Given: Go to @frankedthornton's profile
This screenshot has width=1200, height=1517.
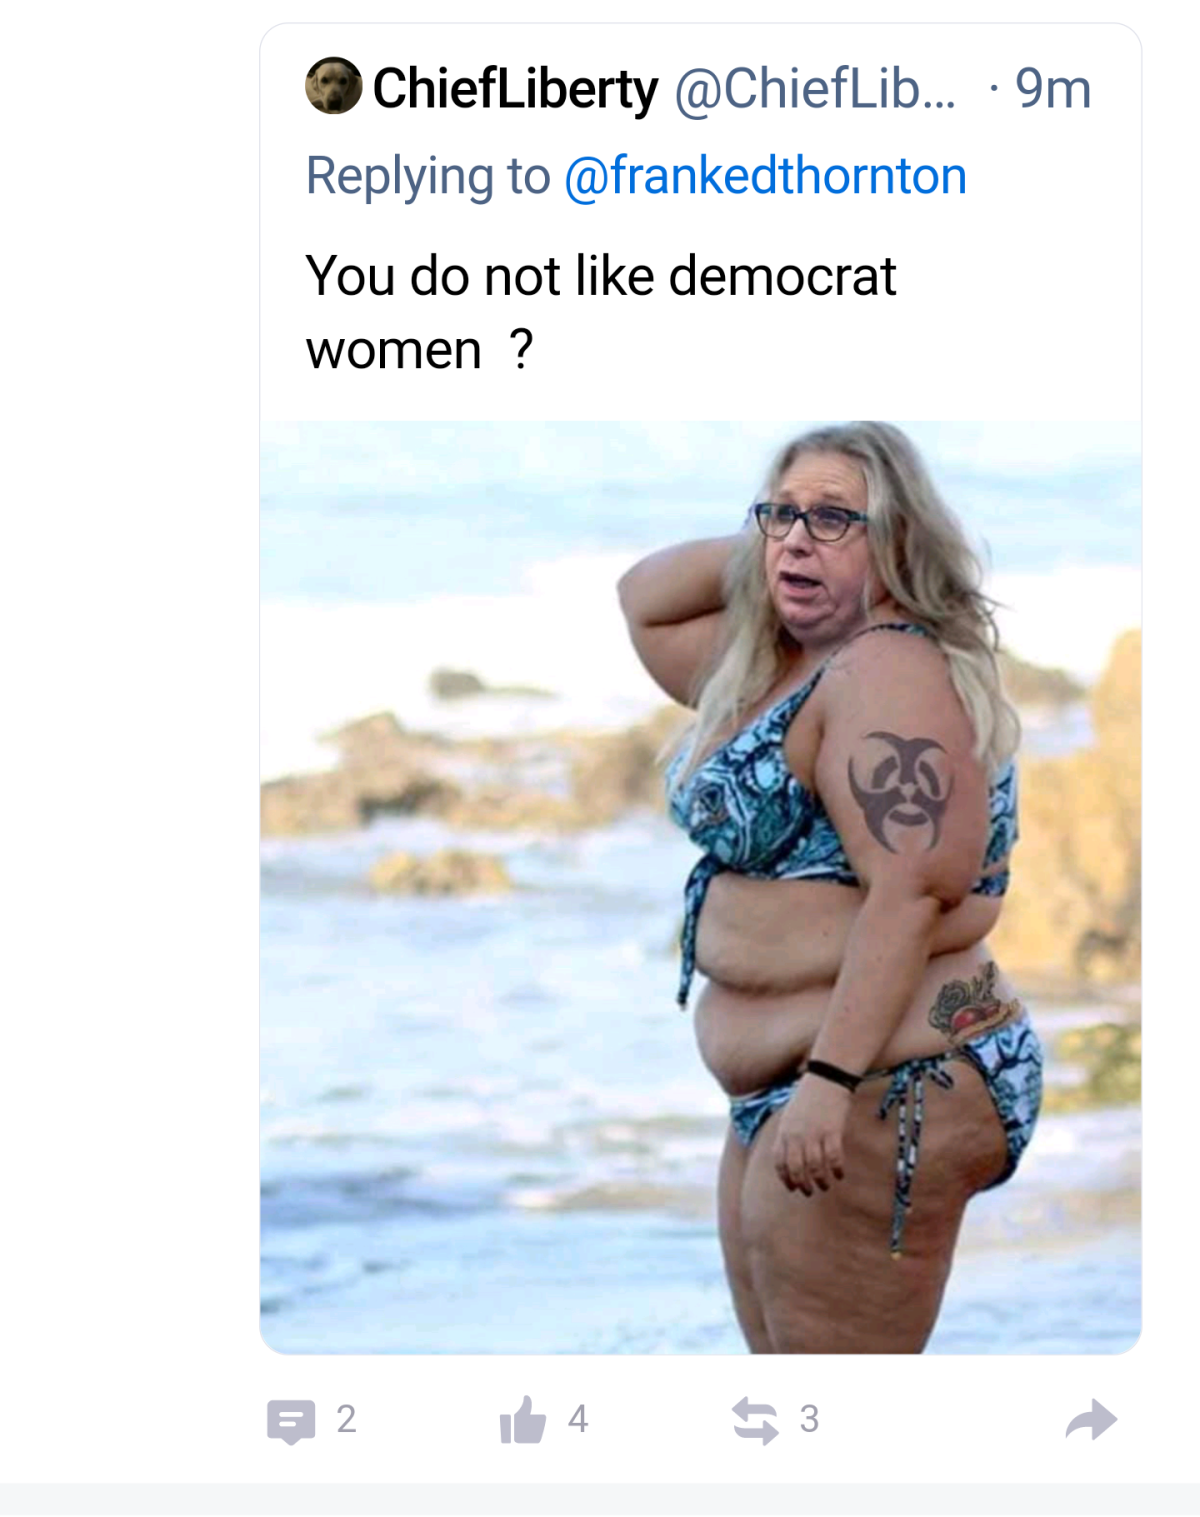Looking at the screenshot, I should [x=765, y=176].
